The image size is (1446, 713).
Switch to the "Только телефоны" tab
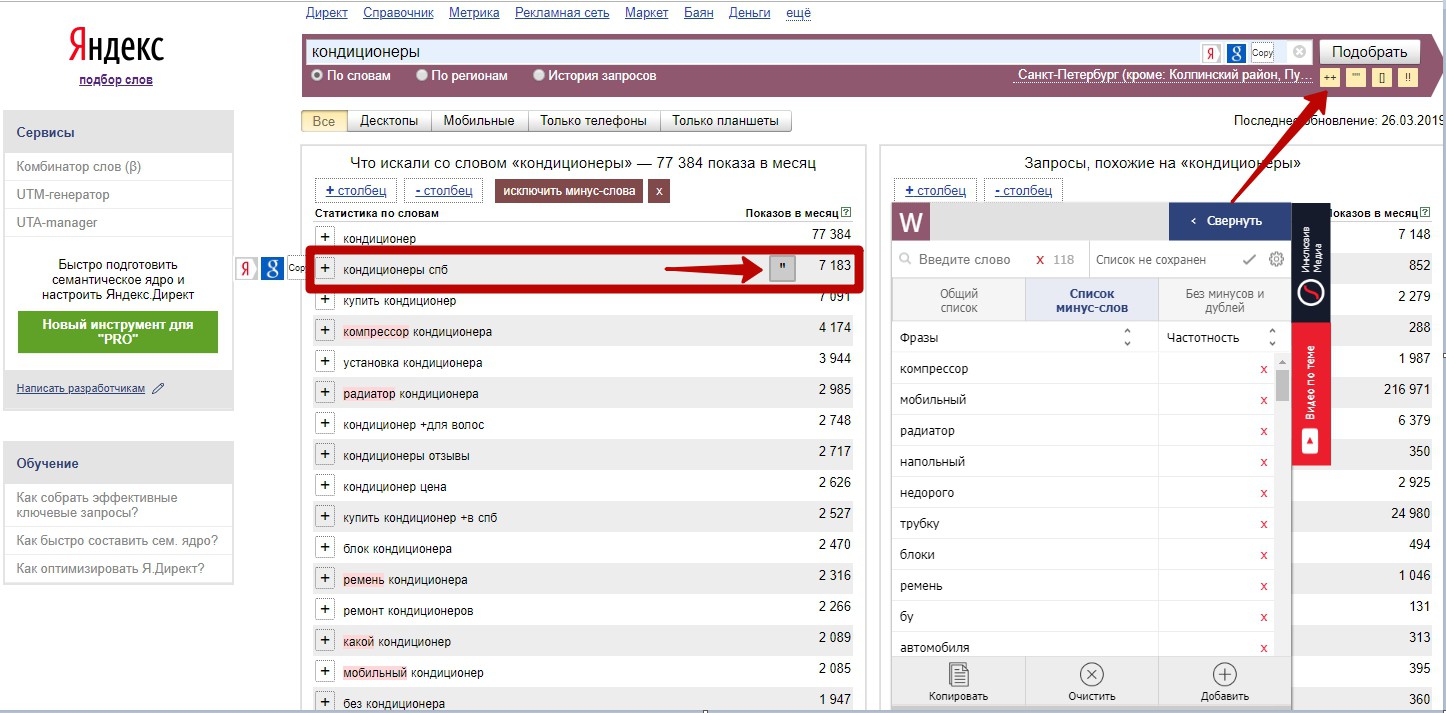[x=594, y=121]
